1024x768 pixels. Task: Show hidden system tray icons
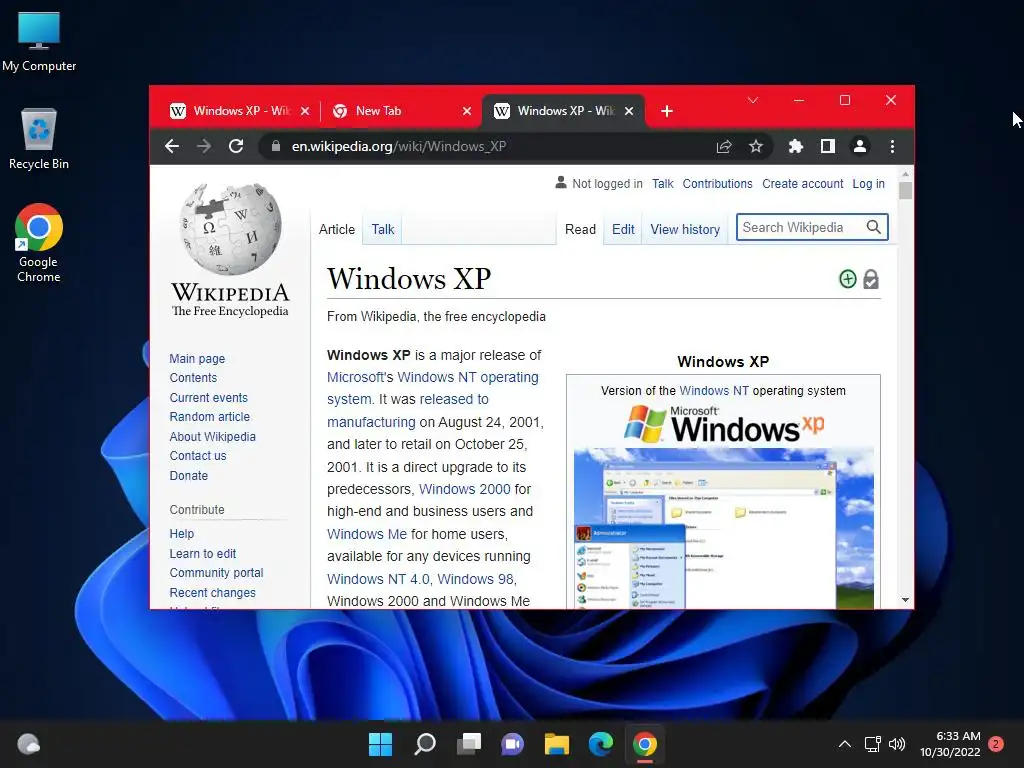tap(844, 744)
